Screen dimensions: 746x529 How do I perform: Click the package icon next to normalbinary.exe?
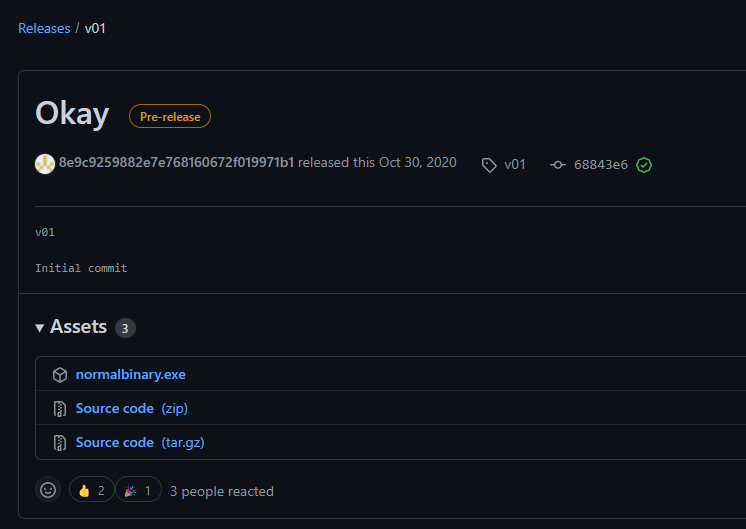coord(60,375)
